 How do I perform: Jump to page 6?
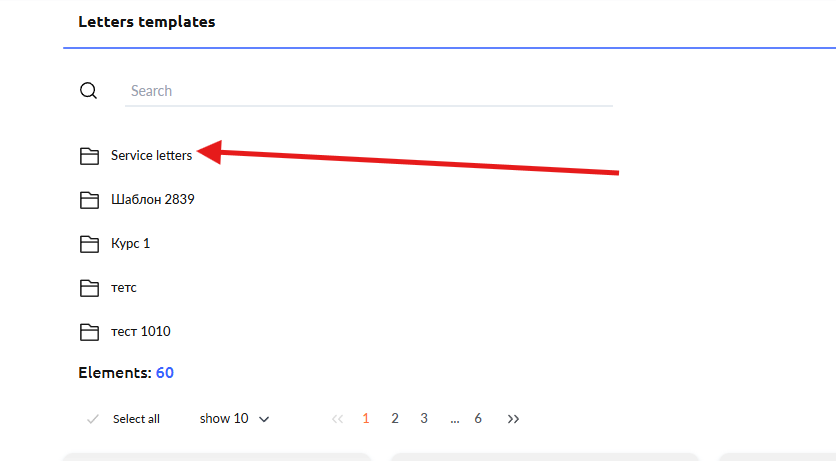click(478, 419)
